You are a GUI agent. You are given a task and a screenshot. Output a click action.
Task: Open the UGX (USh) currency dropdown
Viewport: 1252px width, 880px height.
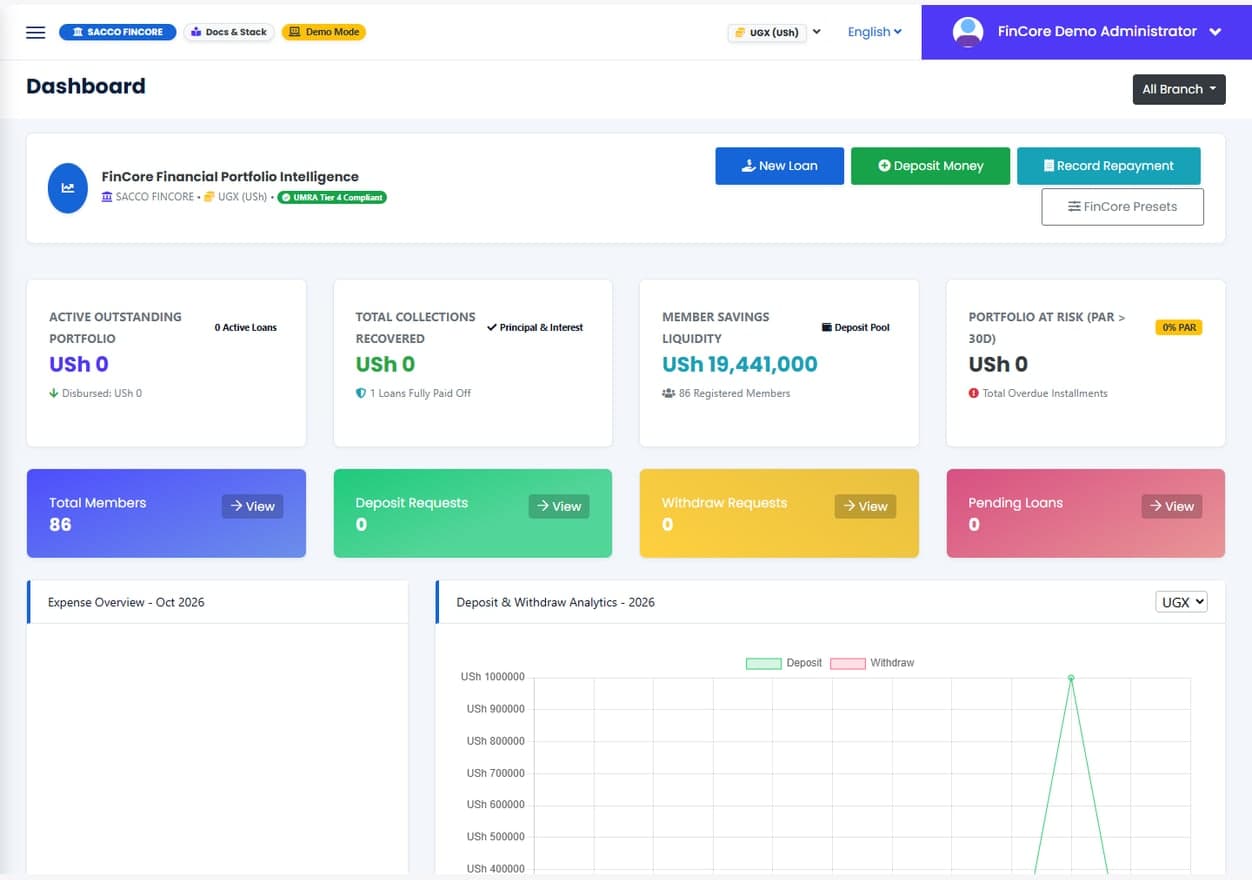point(775,32)
